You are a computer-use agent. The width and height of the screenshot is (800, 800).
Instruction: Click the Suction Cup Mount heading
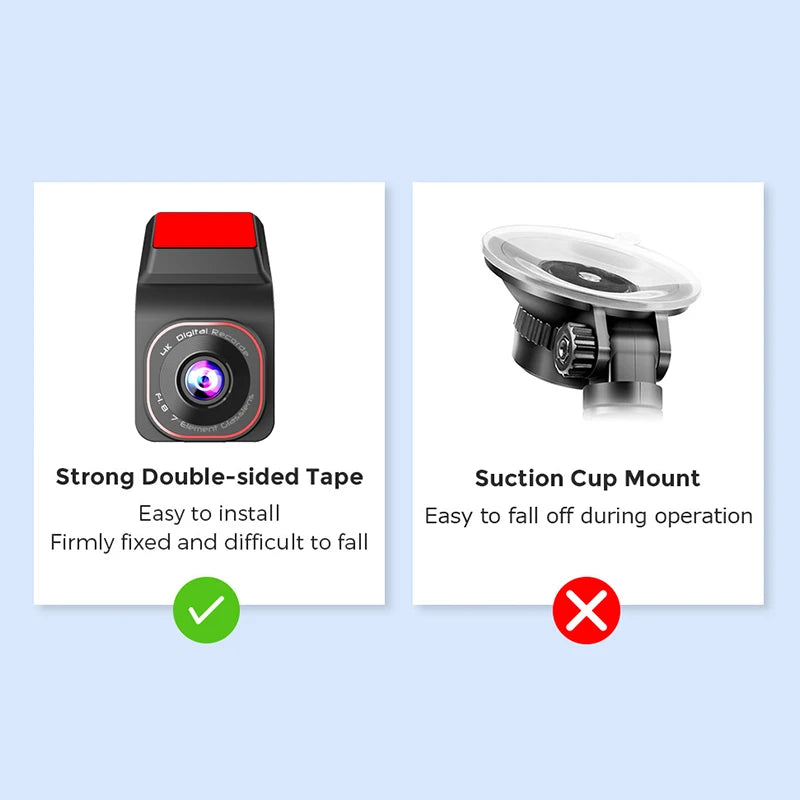pyautogui.click(x=587, y=479)
